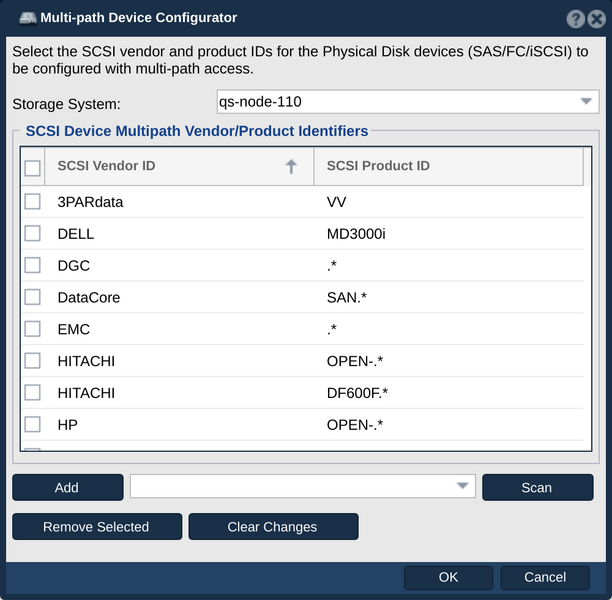Select the 3PARdata vendor text
612x600 pixels.
point(90,202)
